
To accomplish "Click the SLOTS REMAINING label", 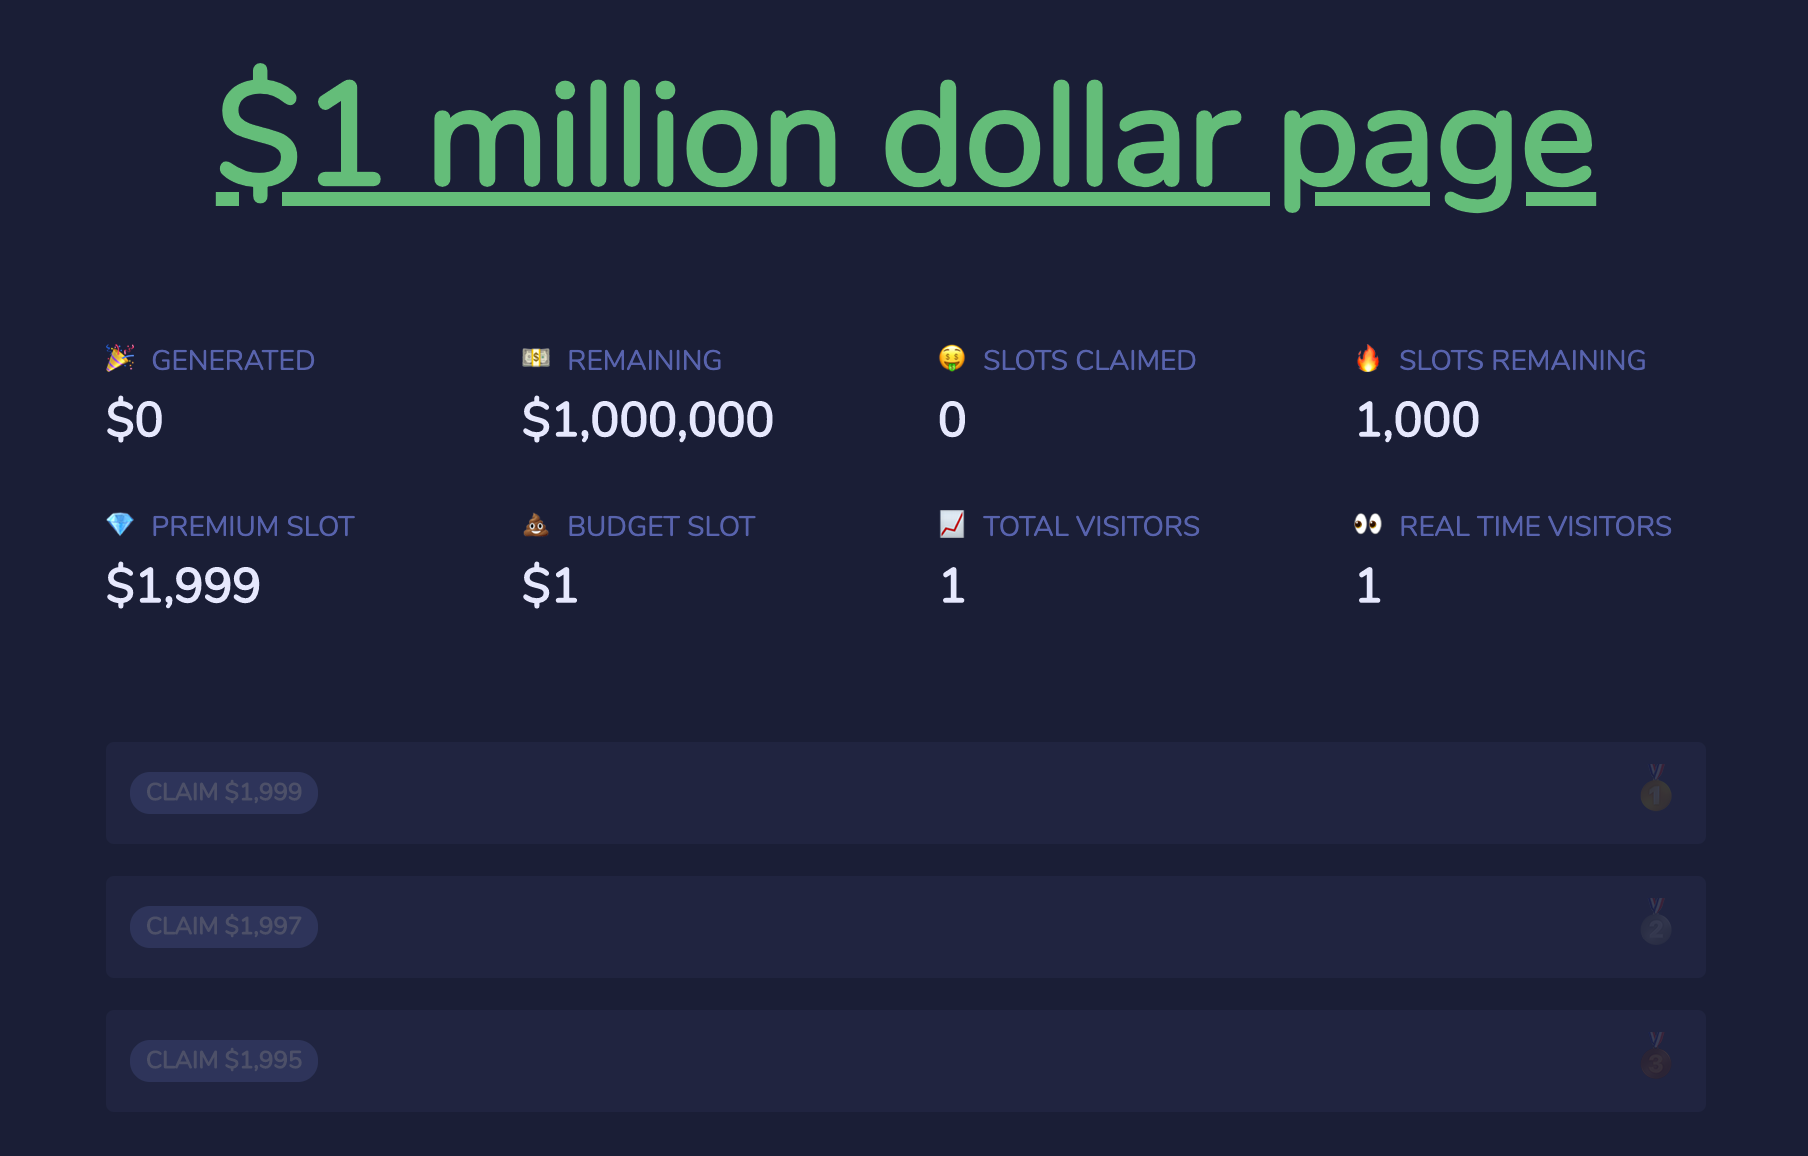I will (1522, 360).
